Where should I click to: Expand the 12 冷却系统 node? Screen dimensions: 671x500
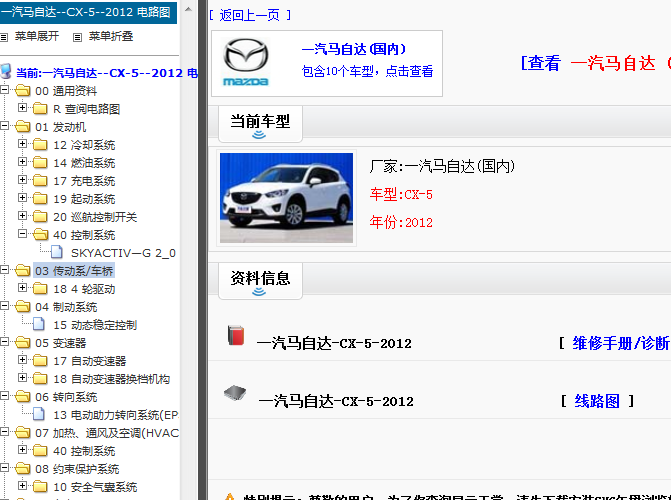click(22, 143)
